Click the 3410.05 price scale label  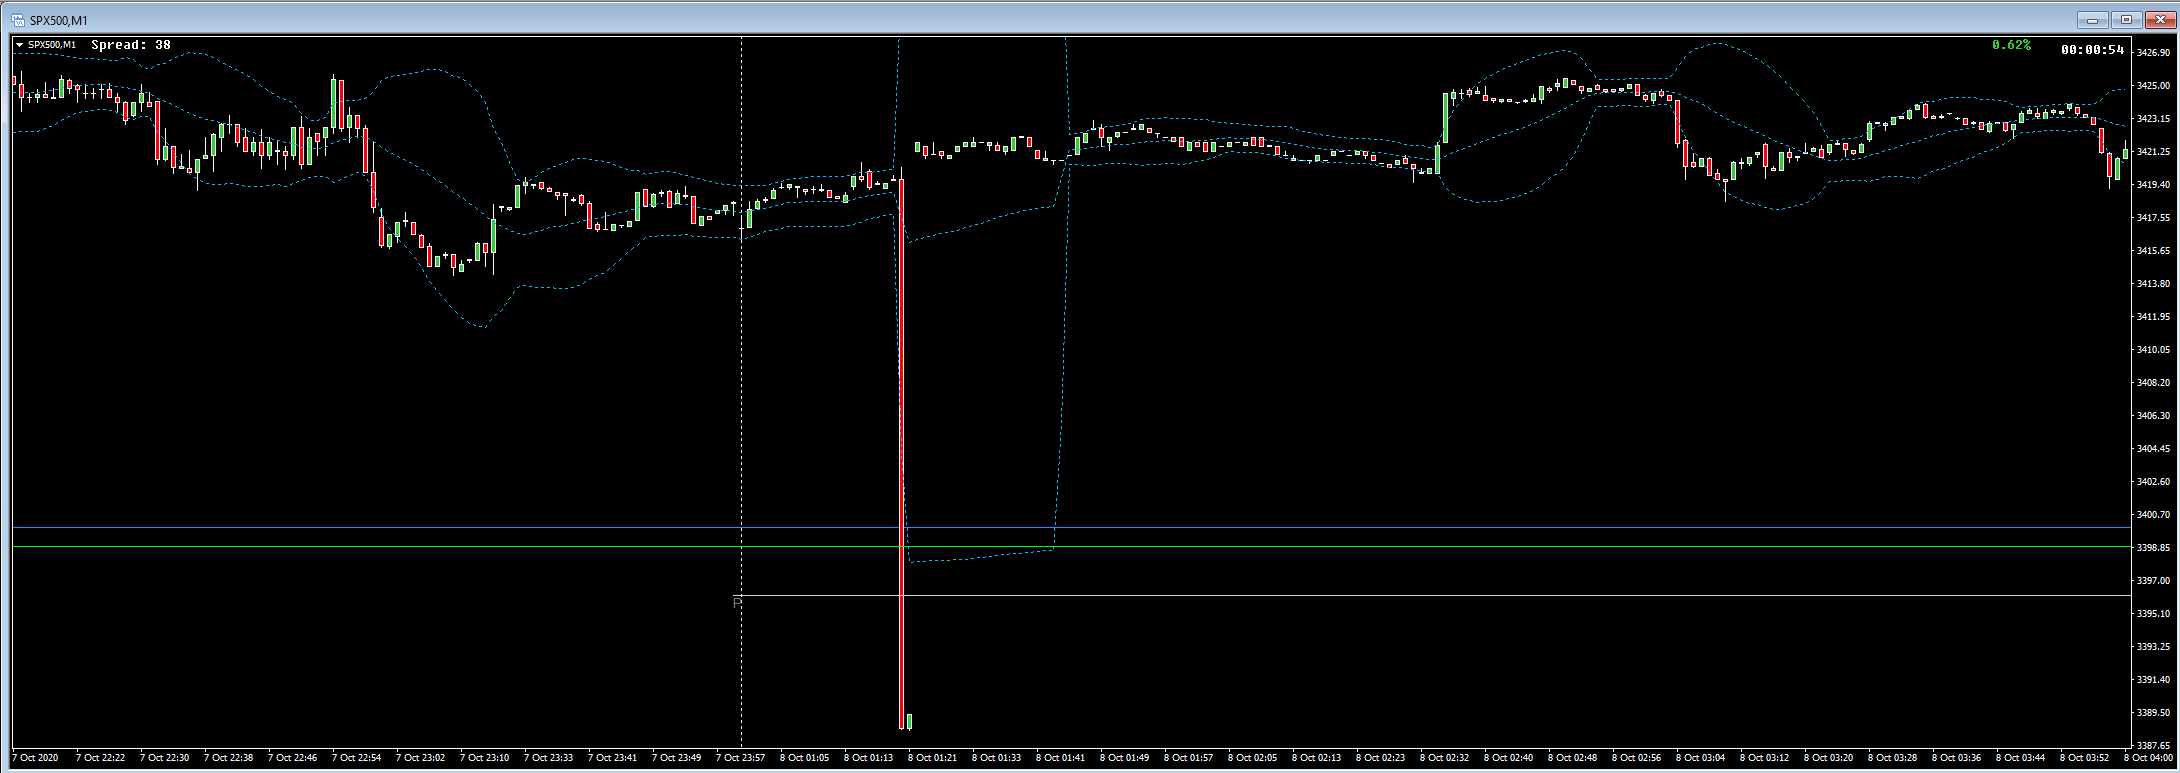[2152, 350]
